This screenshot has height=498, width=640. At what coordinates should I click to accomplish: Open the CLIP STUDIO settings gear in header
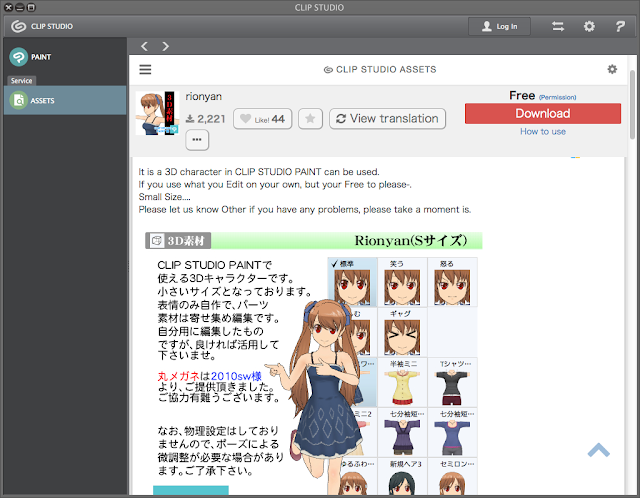(589, 27)
